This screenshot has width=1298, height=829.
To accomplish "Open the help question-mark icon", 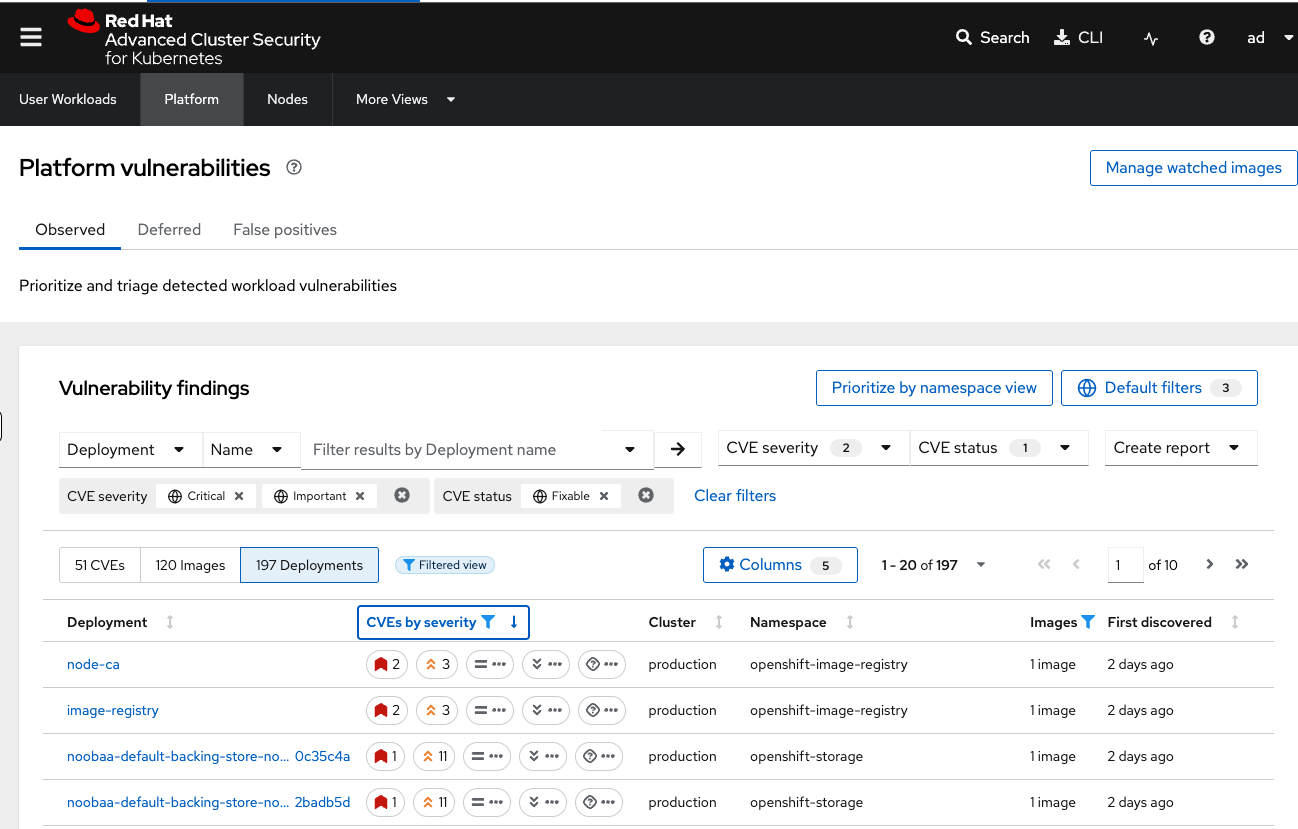I will (x=1206, y=37).
